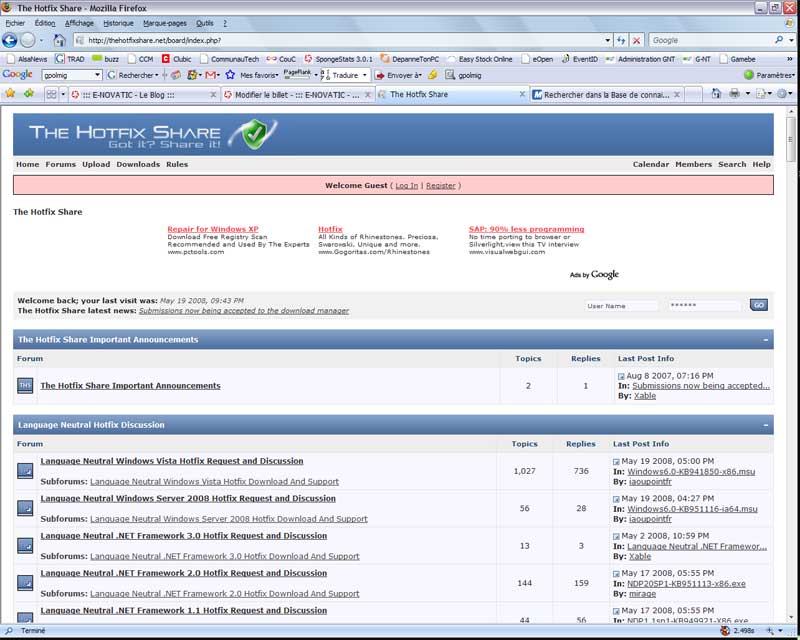Collapse the Important Announcements category
The height and width of the screenshot is (640, 800).
click(766, 340)
